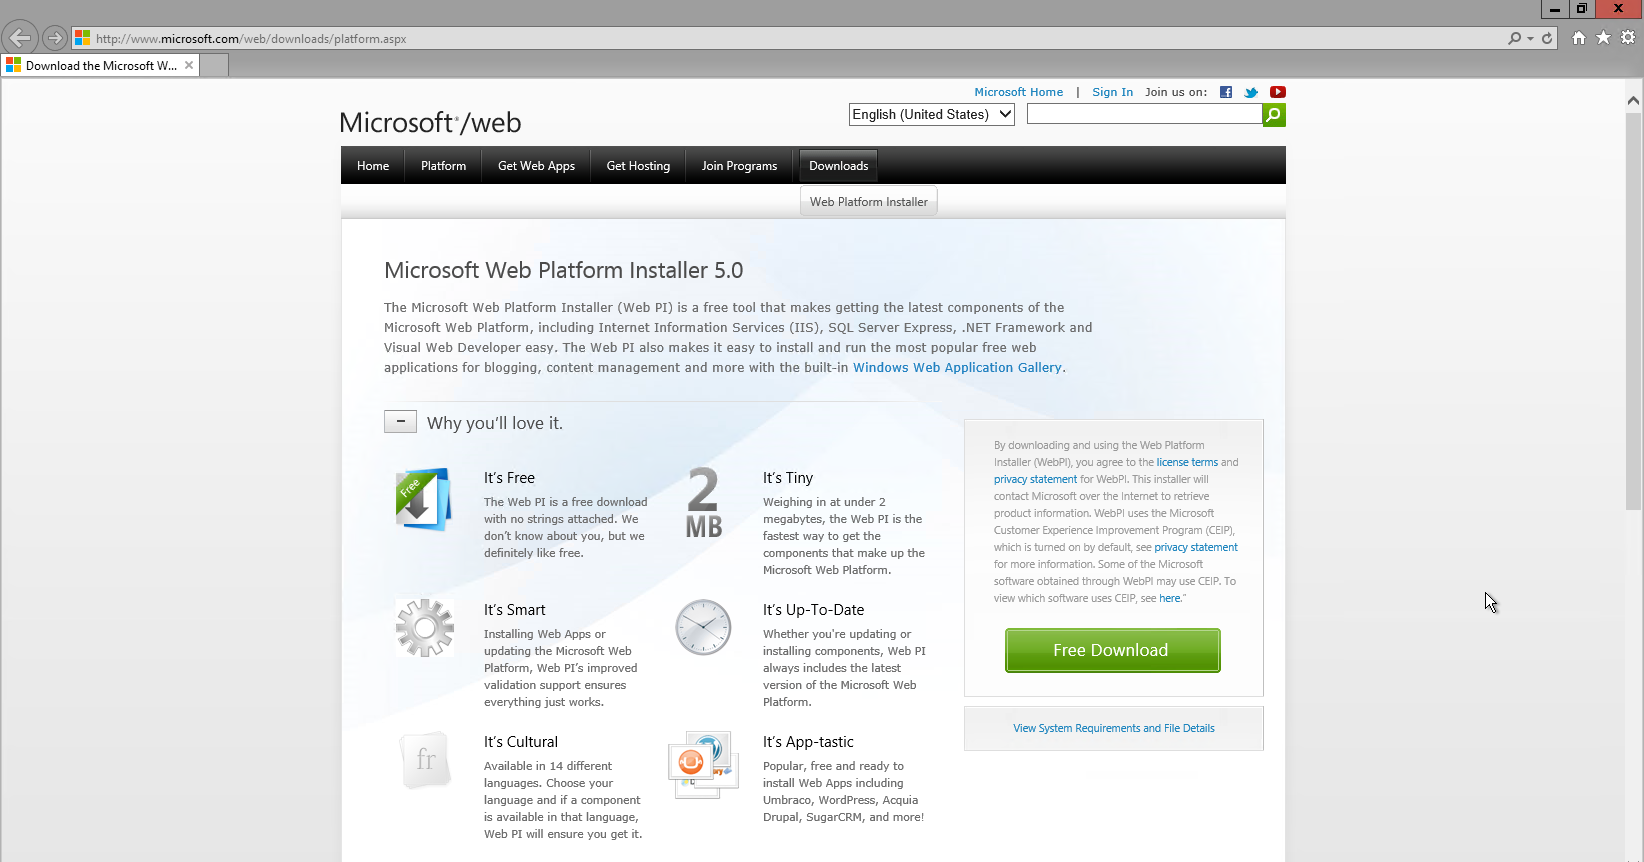This screenshot has width=1644, height=862.
Task: Visit the YouTube icon link
Action: 1278,92
